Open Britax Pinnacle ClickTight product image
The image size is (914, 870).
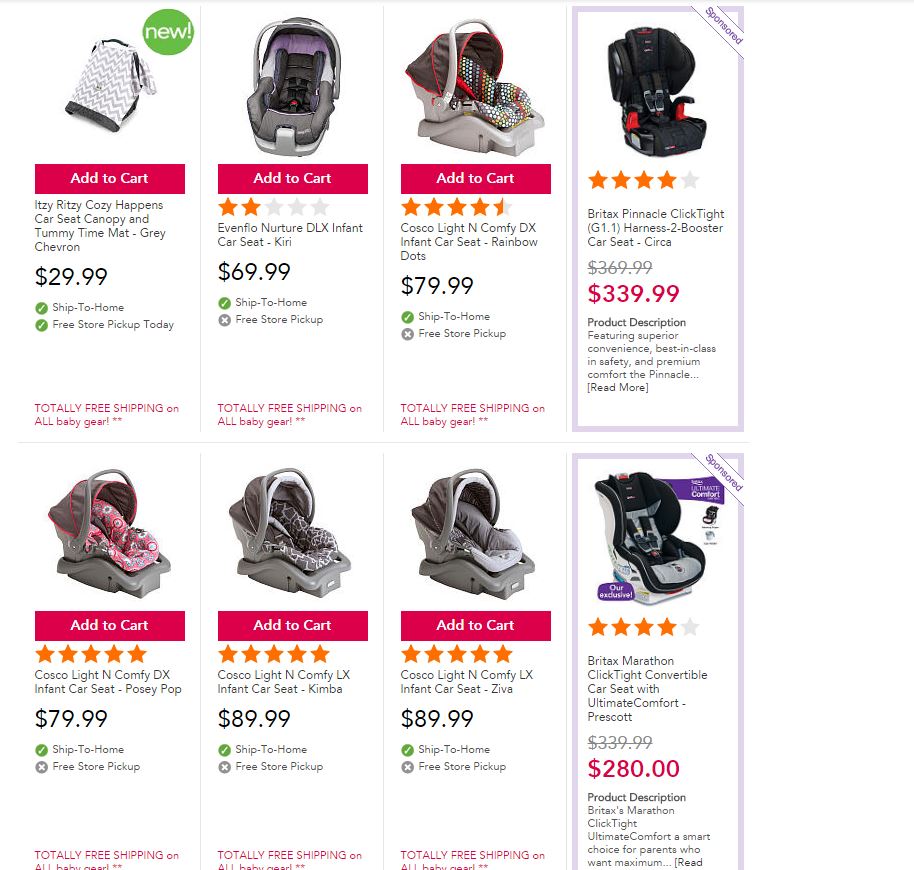[x=656, y=87]
